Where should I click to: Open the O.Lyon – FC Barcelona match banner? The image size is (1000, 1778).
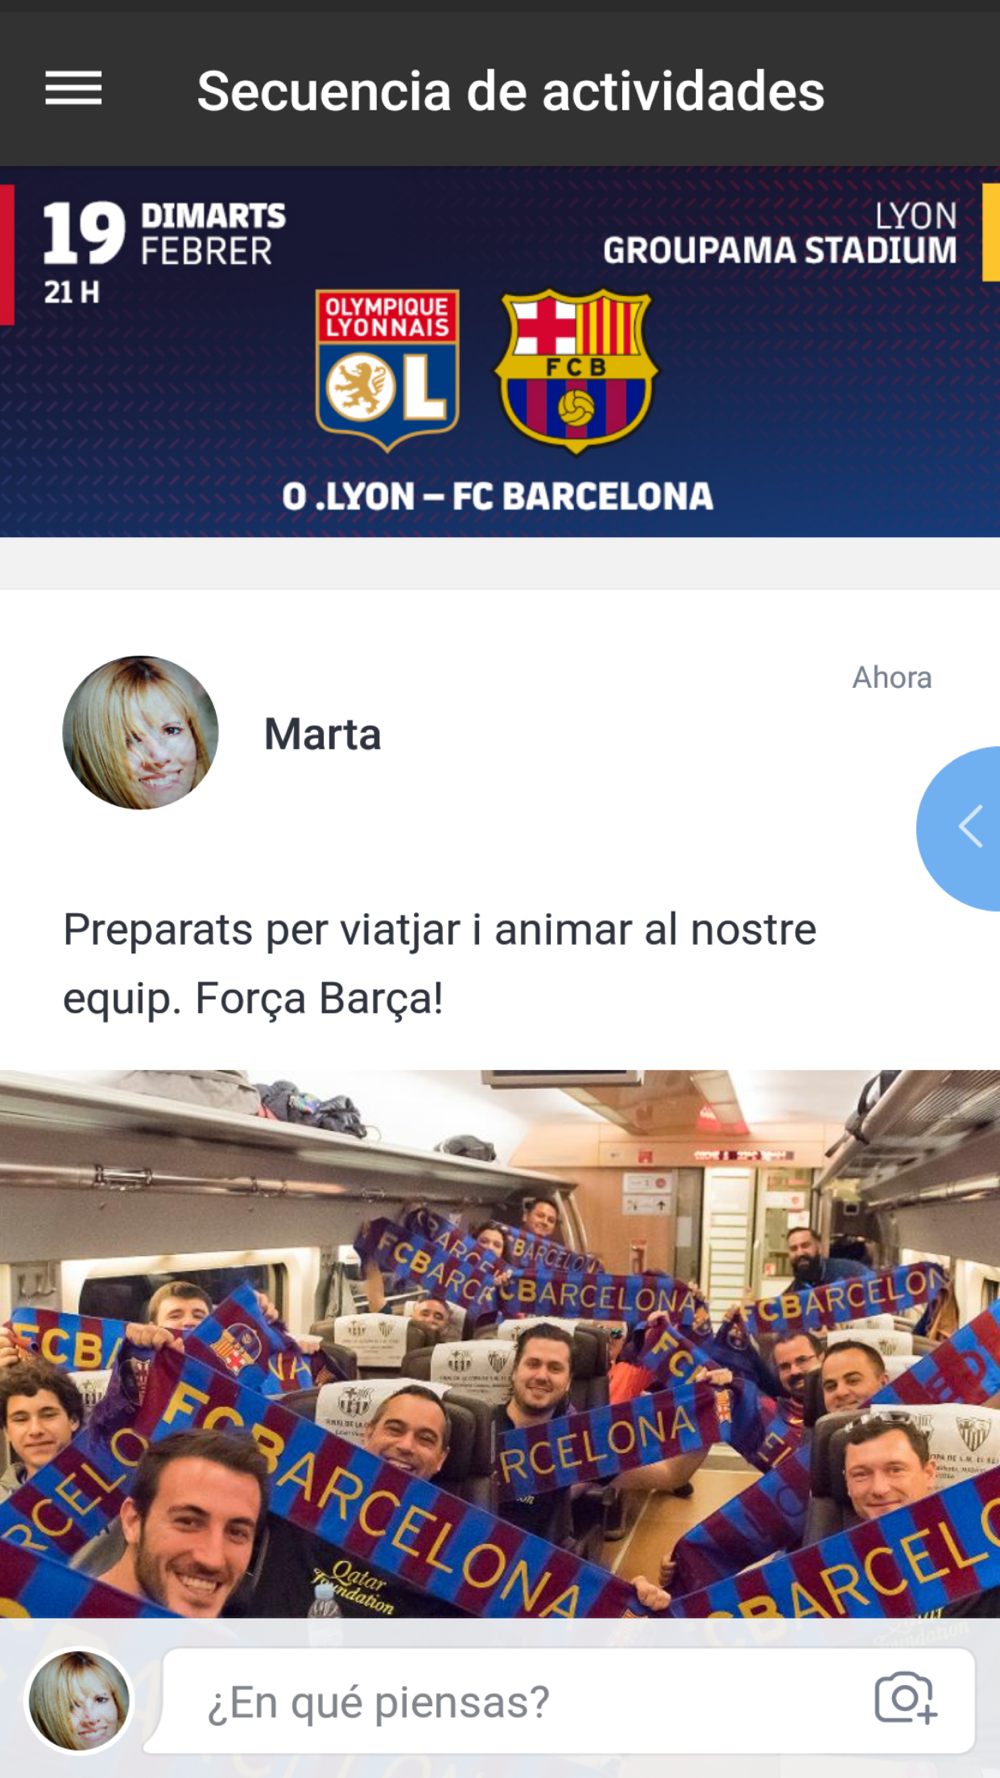(x=500, y=352)
